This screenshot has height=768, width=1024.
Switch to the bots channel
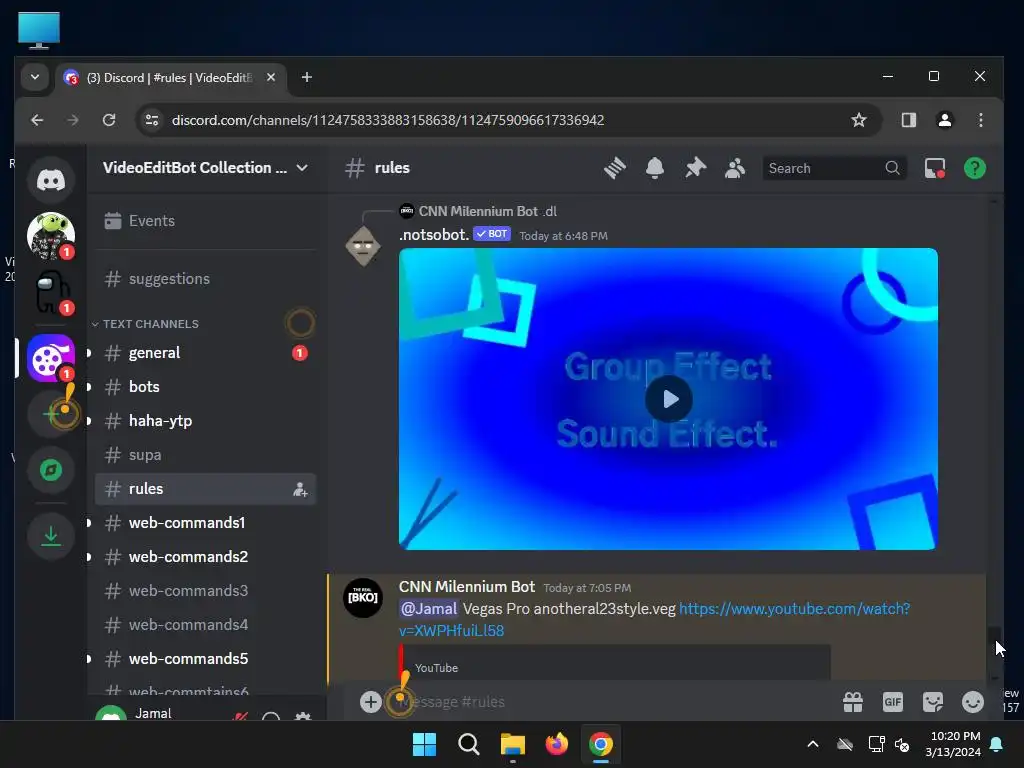pos(206,387)
